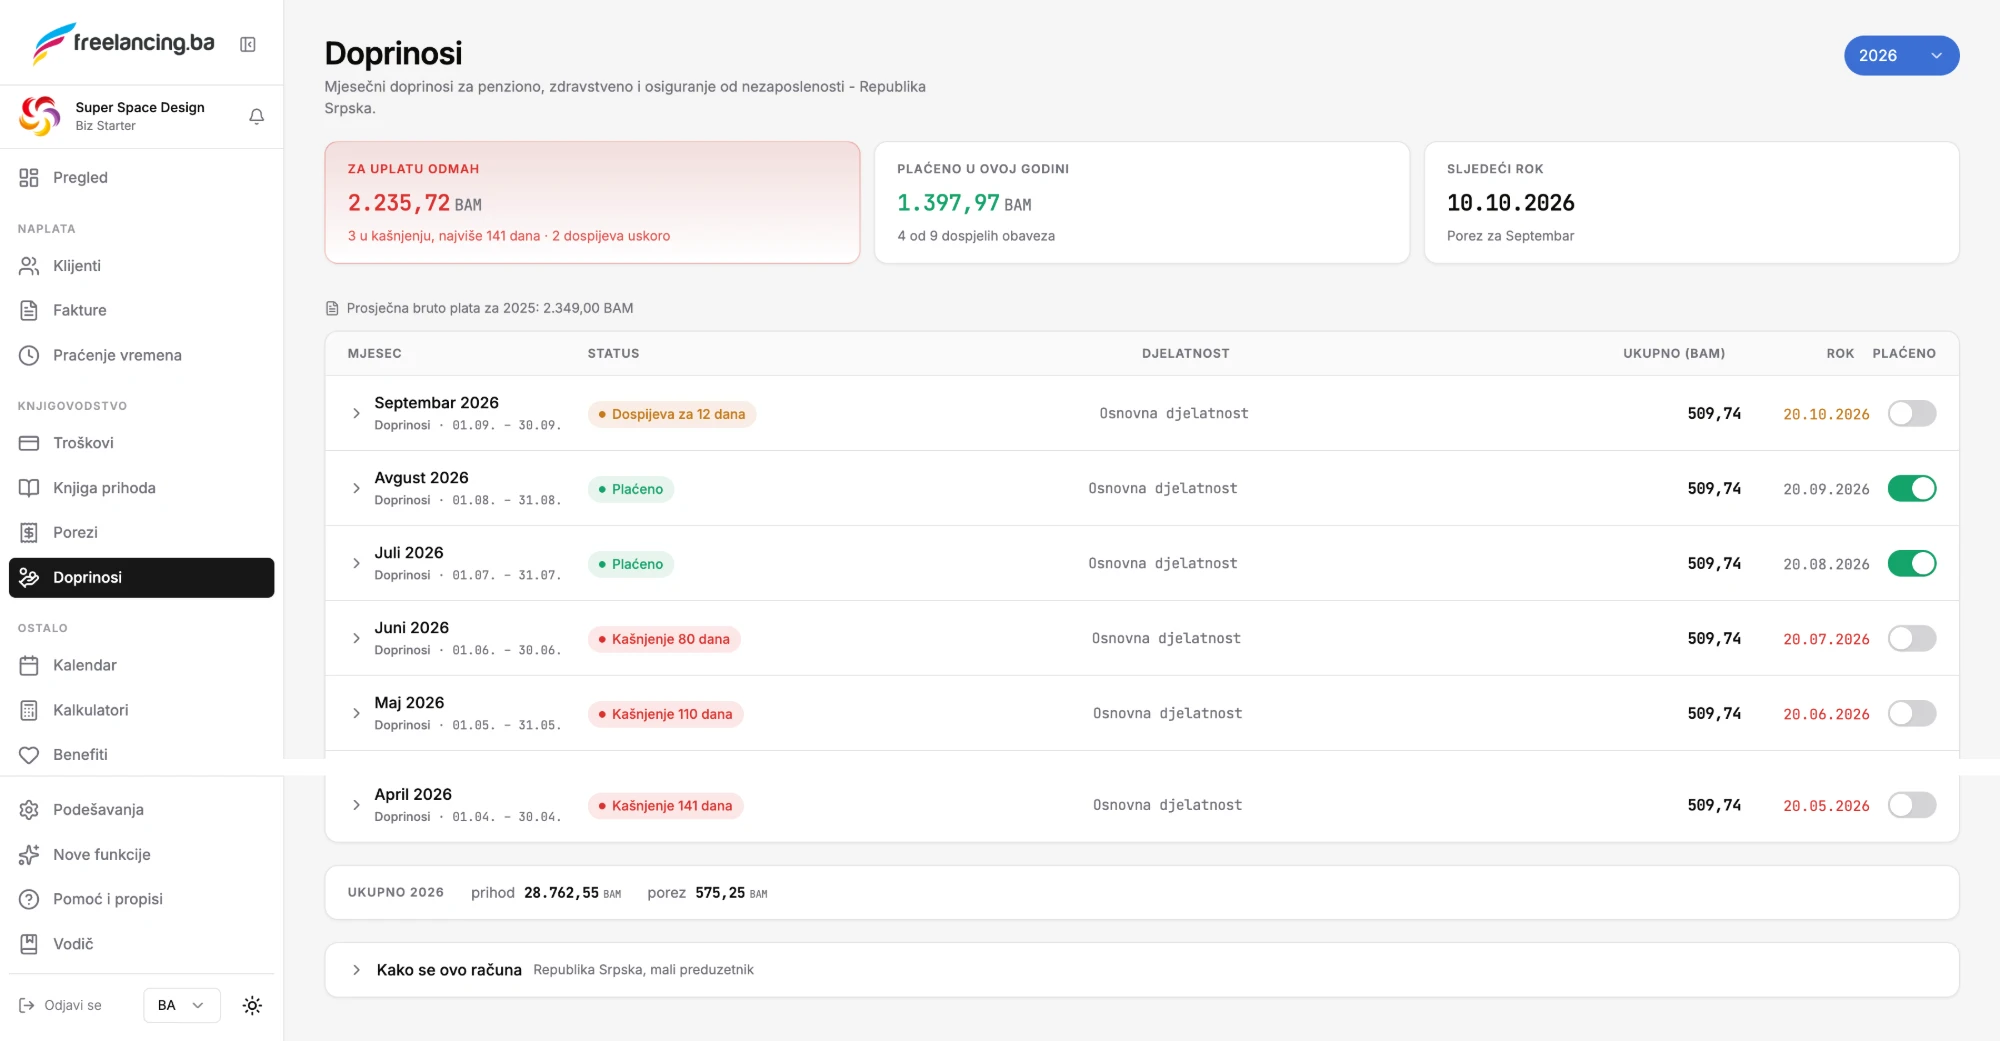Mark Septembar 2026 as paid
The width and height of the screenshot is (2000, 1041).
[1912, 413]
